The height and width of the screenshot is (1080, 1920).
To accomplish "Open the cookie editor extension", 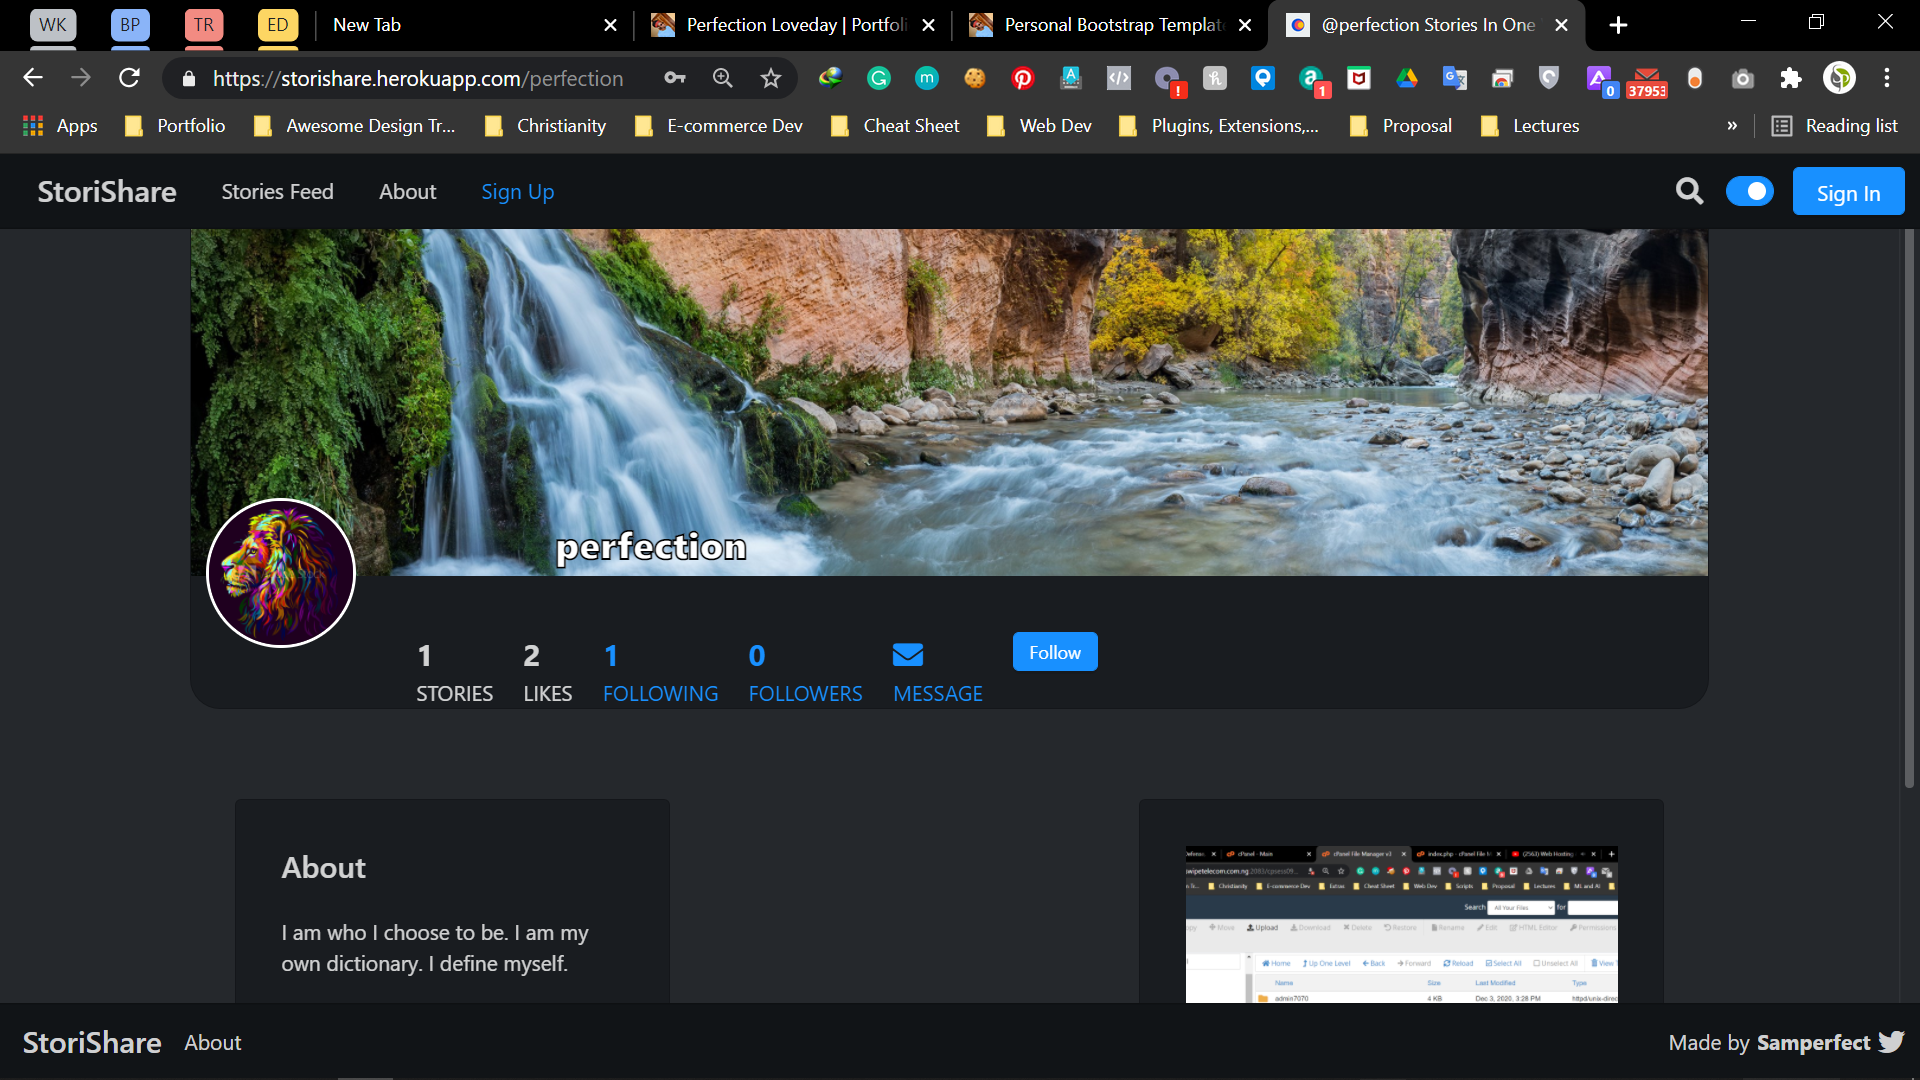I will pyautogui.click(x=975, y=78).
